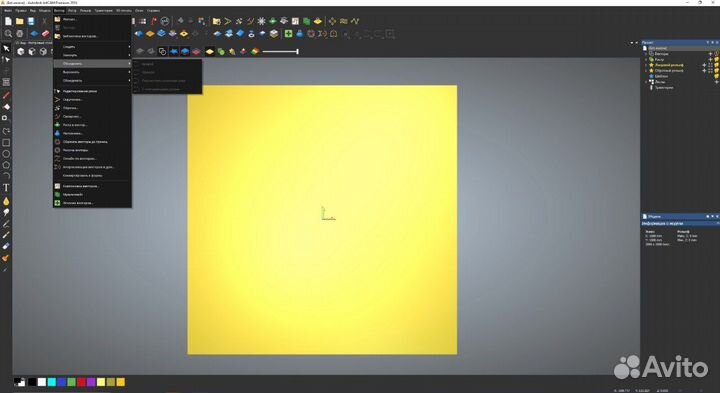This screenshot has height=393, width=720.
Task: Select the Rectangle drawing tool
Action: 6,143
